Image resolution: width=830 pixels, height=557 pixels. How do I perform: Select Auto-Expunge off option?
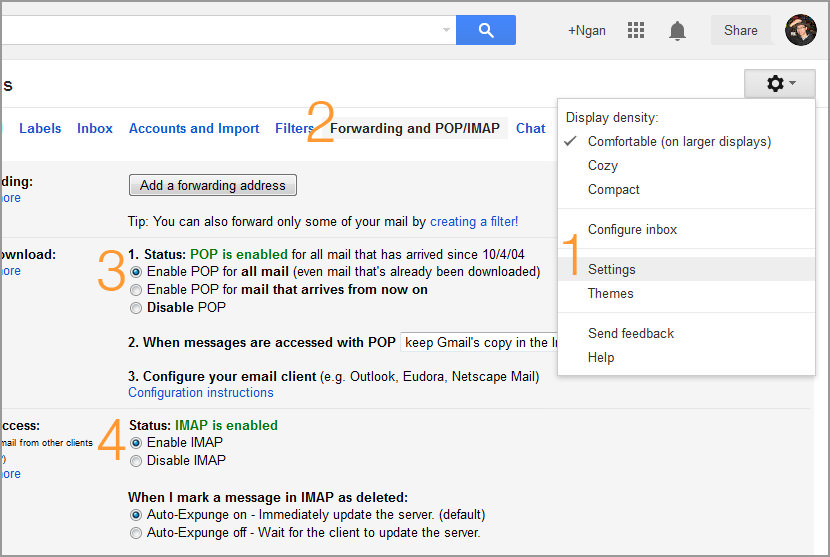pos(136,533)
